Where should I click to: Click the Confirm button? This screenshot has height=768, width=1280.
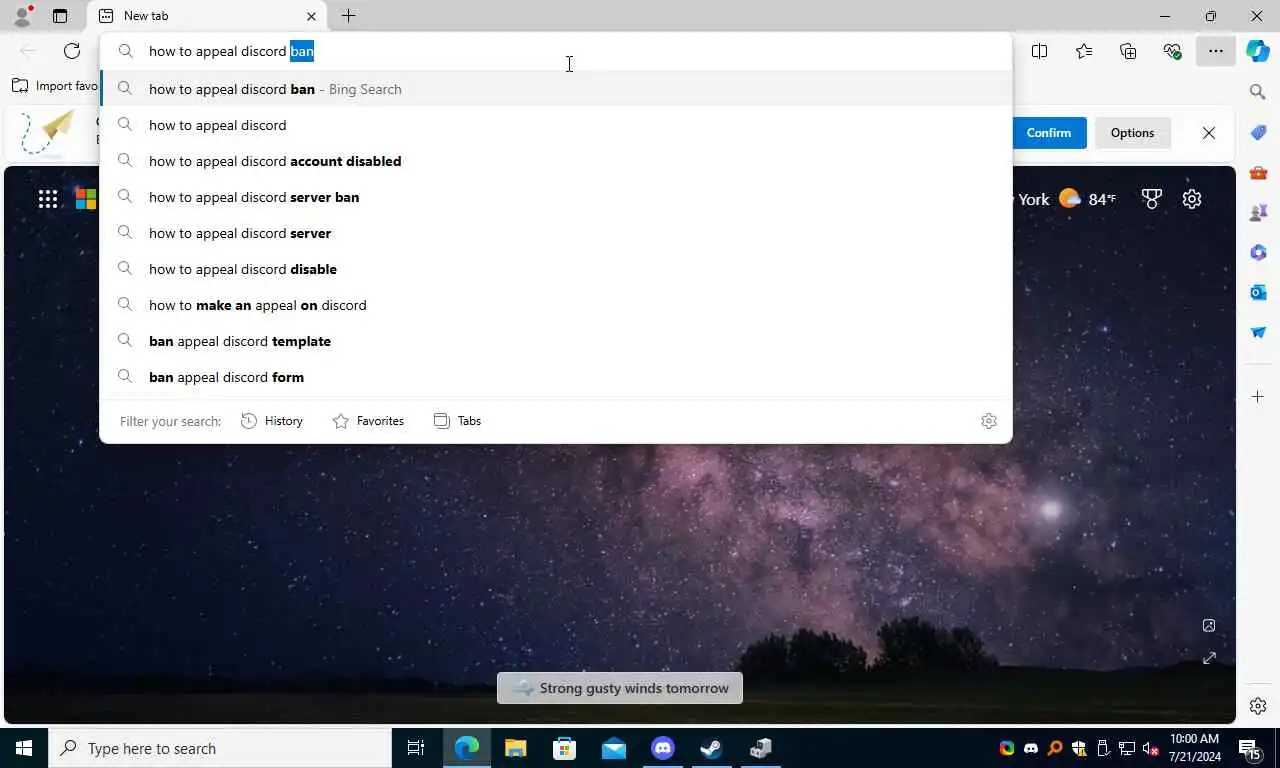tap(1049, 133)
